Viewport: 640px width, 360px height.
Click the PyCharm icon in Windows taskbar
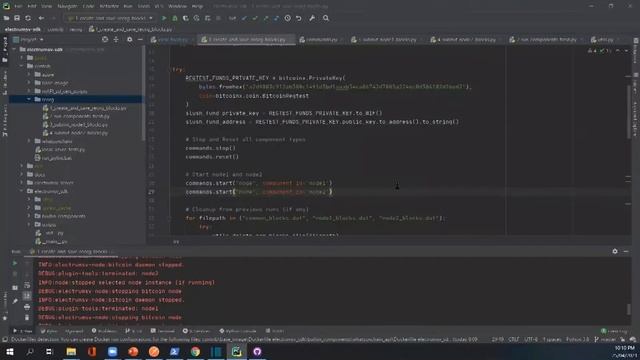[236, 351]
